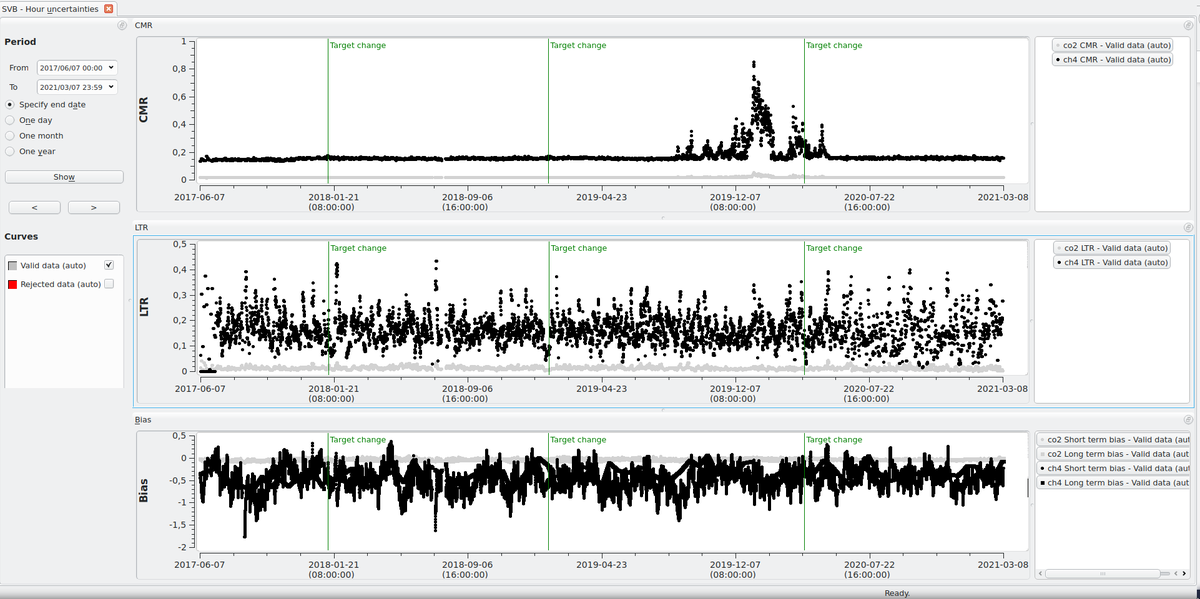
Task: Click the round icon beside the LTR panel title
Action: tap(122, 226)
